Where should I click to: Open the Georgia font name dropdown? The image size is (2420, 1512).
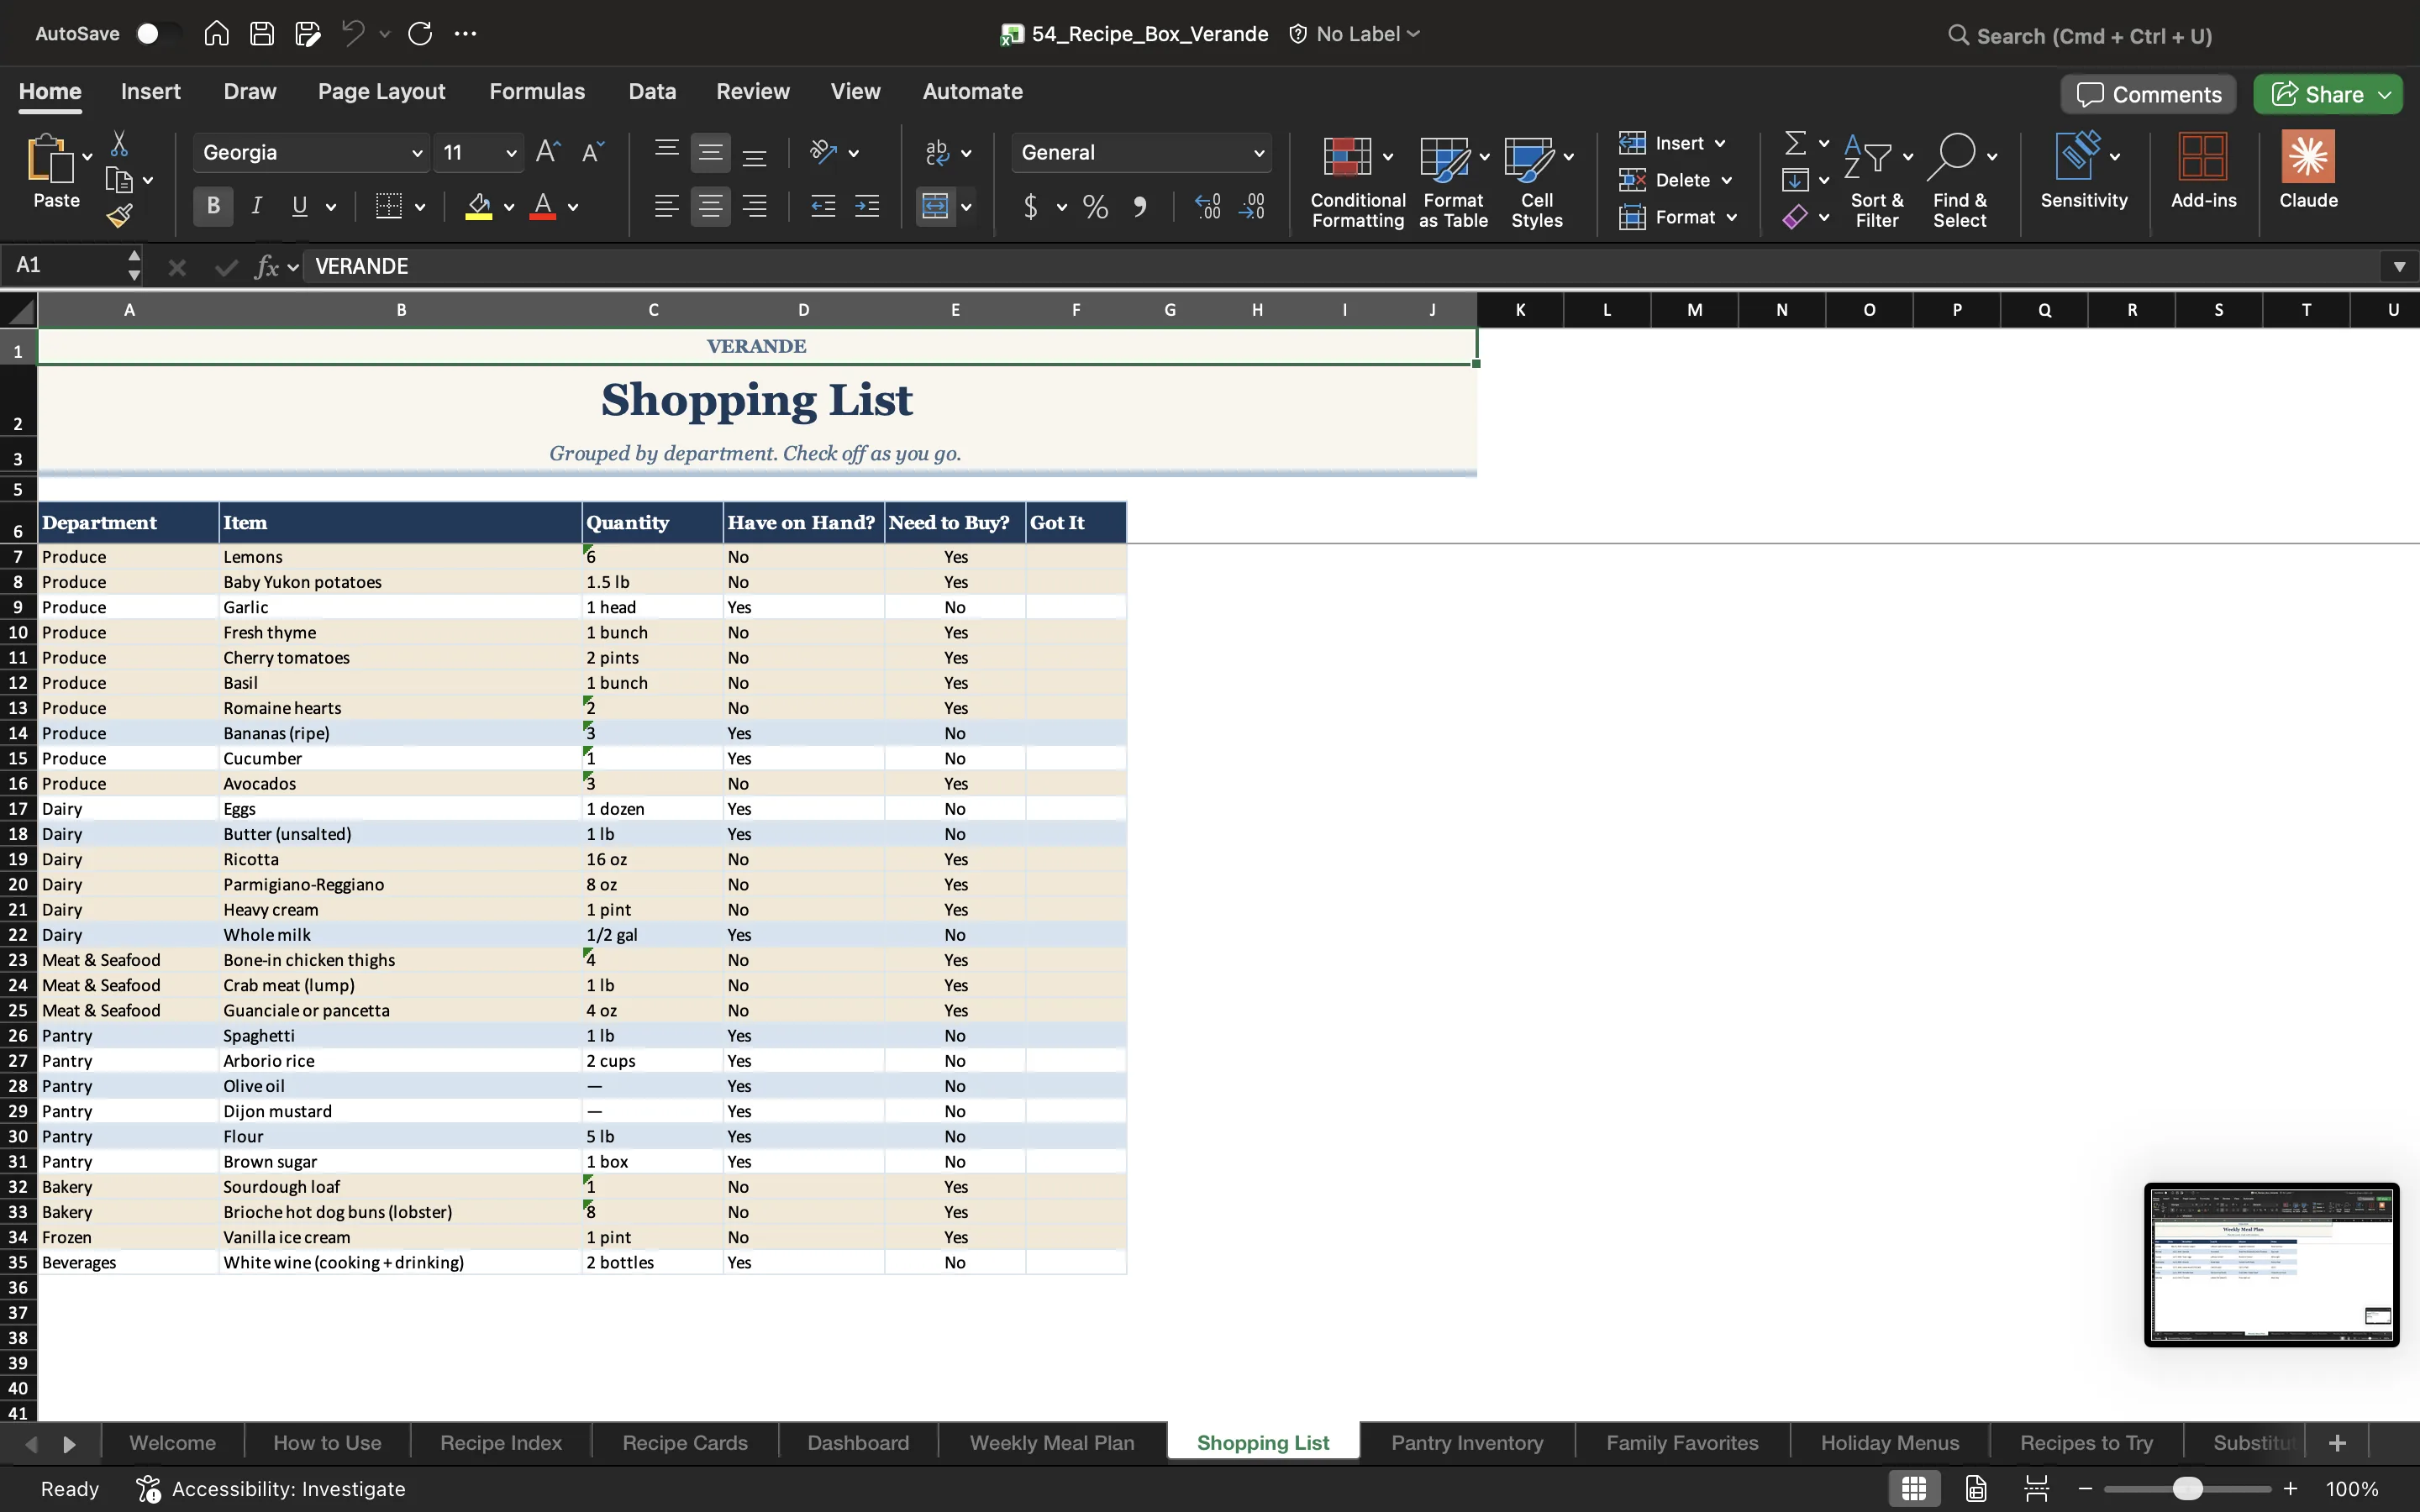click(417, 153)
